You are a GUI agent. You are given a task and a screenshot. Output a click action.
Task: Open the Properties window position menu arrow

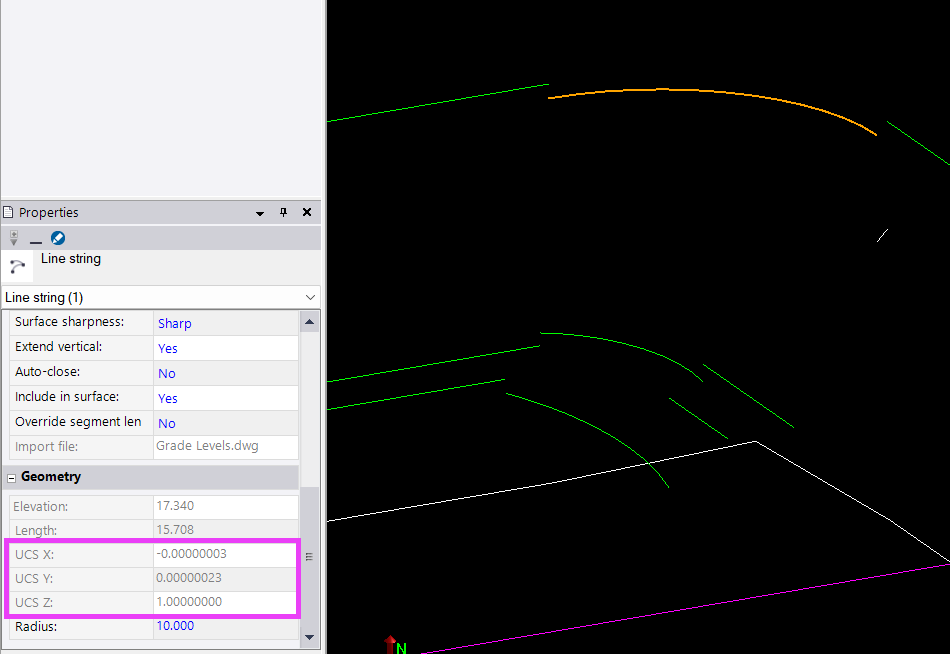(x=260, y=213)
